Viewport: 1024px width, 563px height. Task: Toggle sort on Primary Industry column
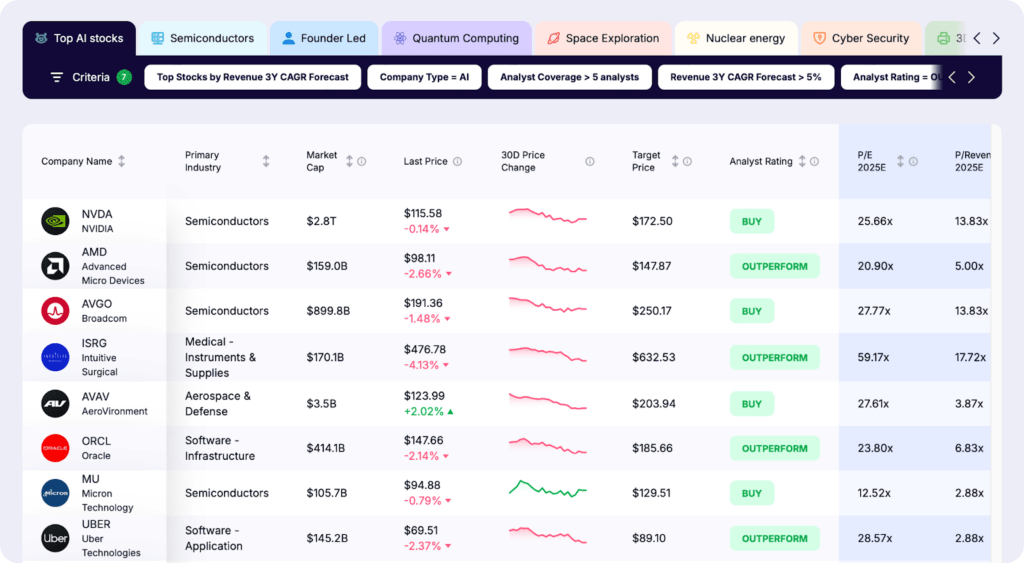tap(266, 161)
